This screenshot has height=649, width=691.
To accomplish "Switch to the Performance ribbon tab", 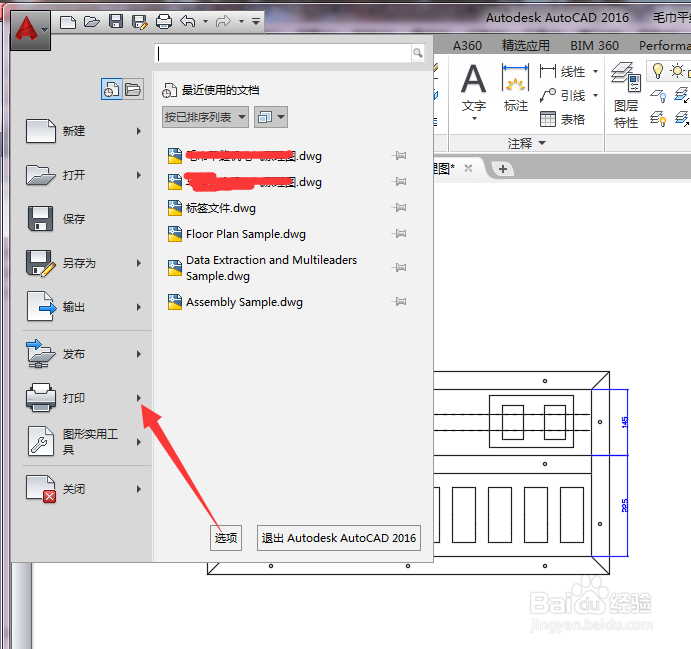I will click(664, 45).
